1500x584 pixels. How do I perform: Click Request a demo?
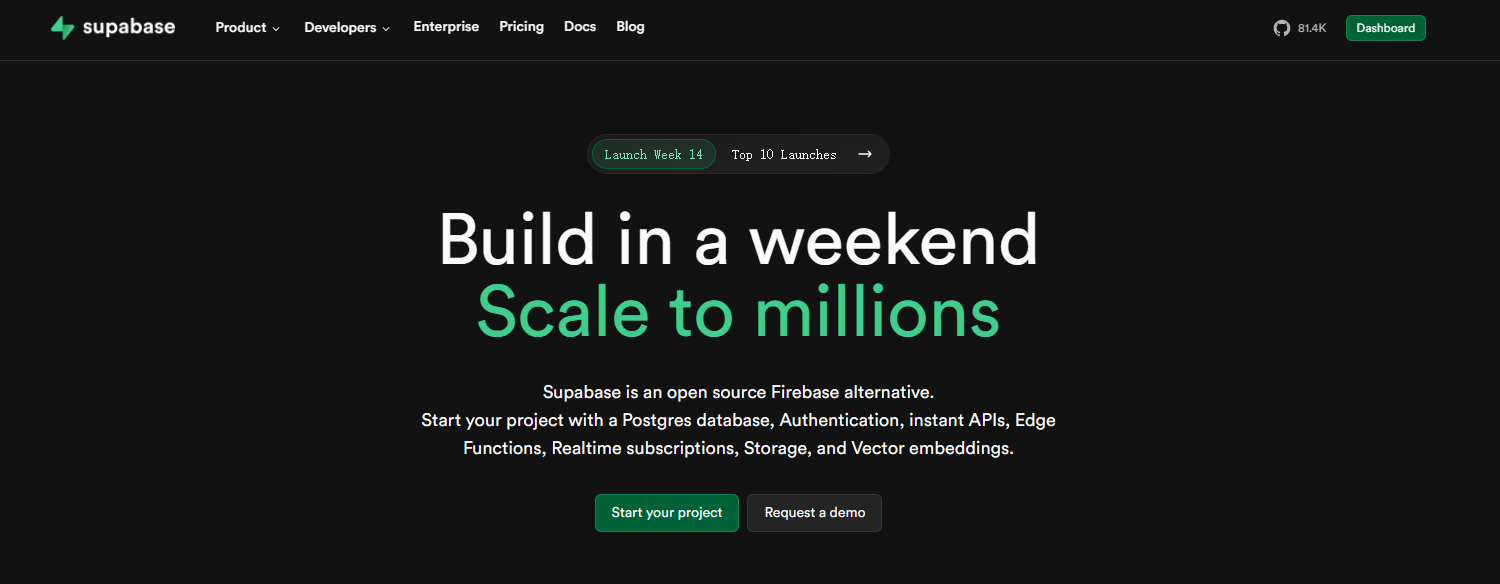tap(815, 513)
